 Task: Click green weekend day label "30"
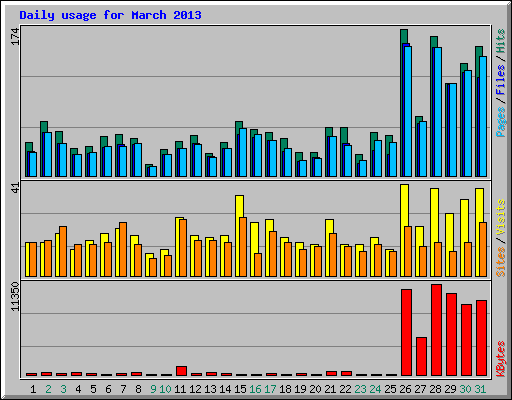[x=465, y=389]
